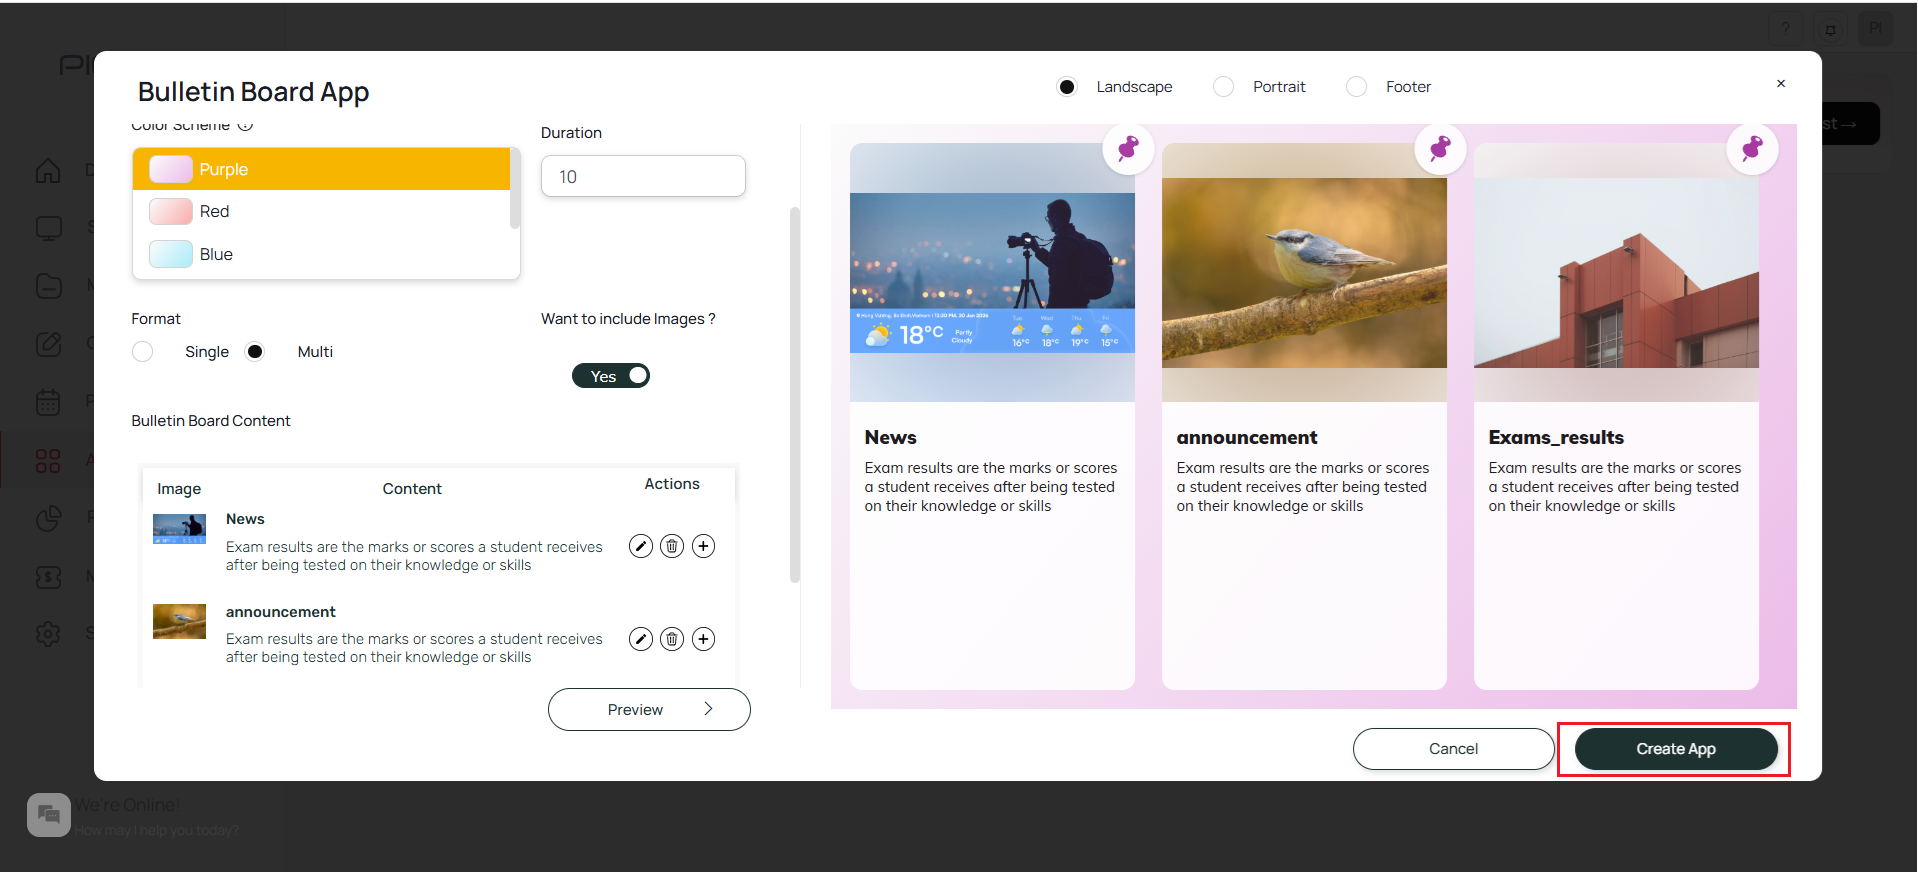Open the billing dollar icon in sidebar
The width and height of the screenshot is (1919, 872).
pyautogui.click(x=48, y=577)
